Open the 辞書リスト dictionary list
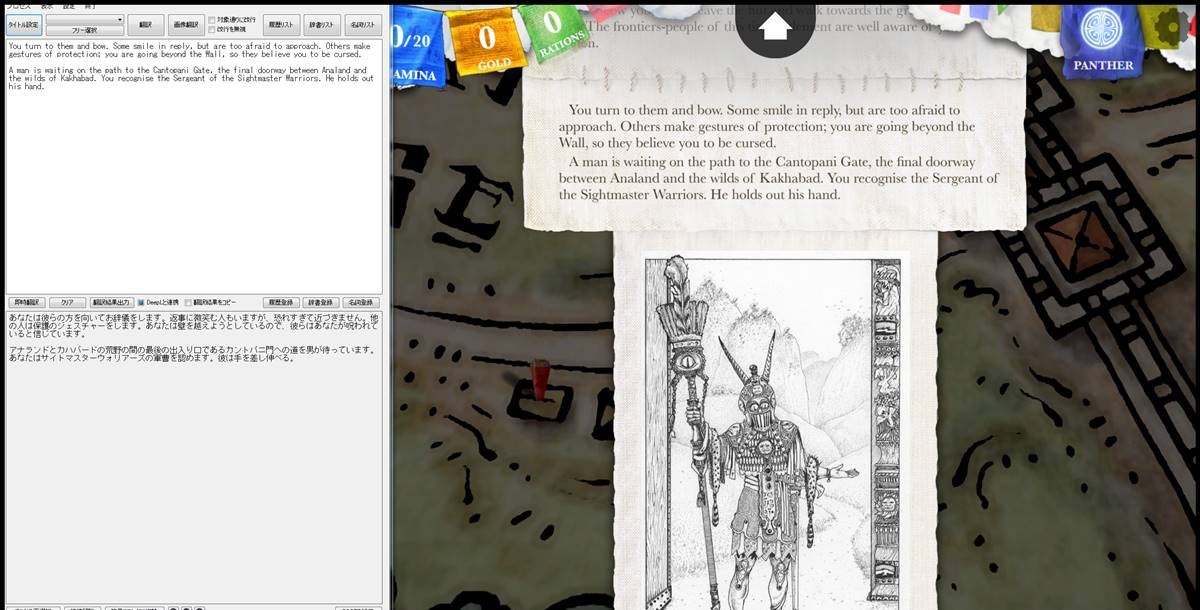 coord(322,25)
